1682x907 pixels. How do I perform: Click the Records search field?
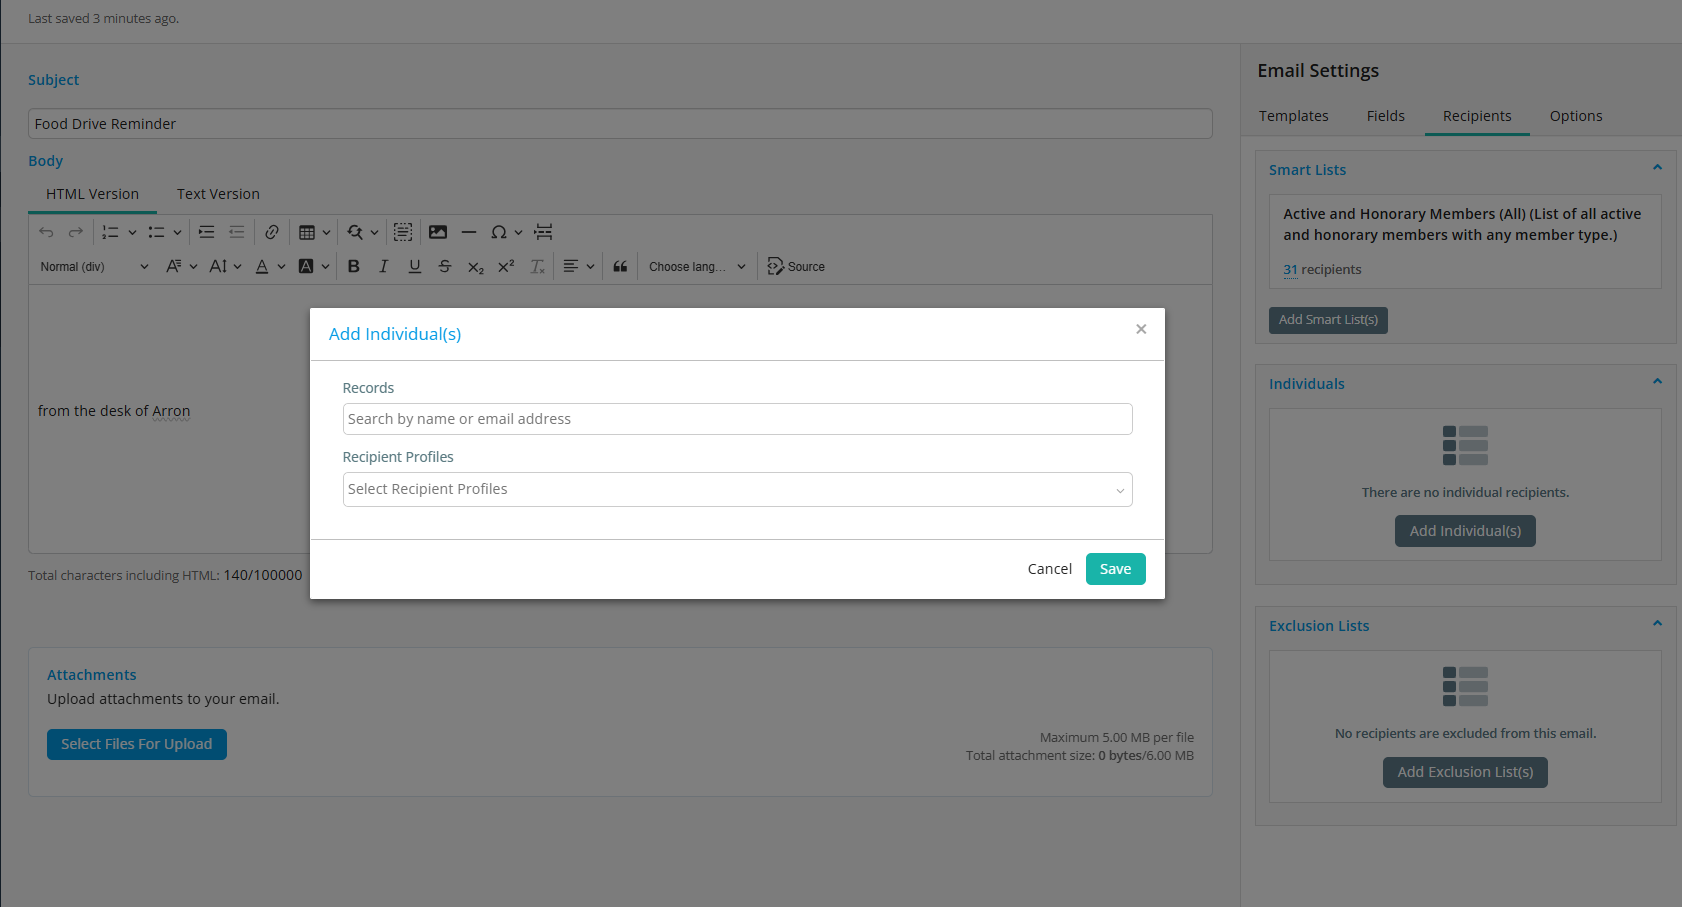coord(737,419)
